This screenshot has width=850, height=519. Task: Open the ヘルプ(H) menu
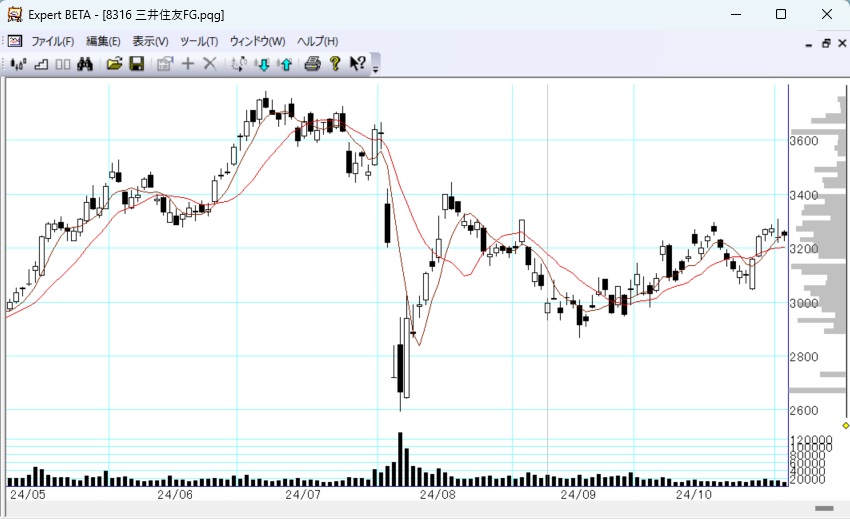pyautogui.click(x=317, y=41)
